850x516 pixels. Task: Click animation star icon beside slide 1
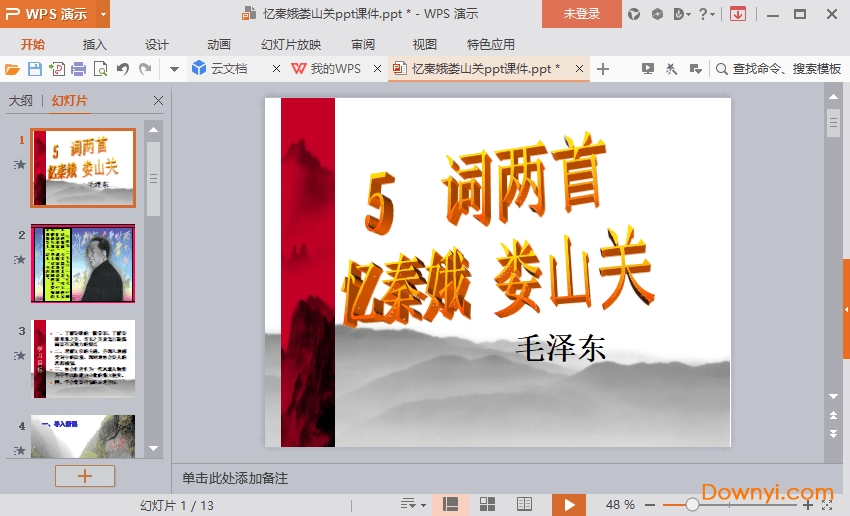tap(20, 164)
